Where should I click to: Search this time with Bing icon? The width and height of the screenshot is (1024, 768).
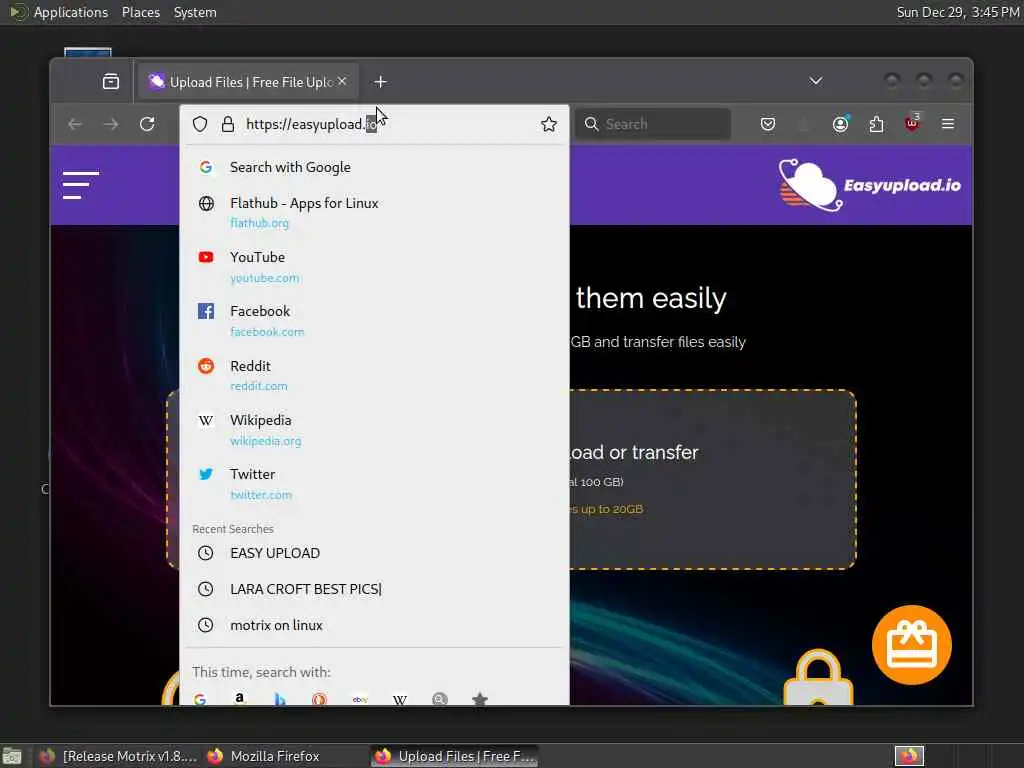280,699
